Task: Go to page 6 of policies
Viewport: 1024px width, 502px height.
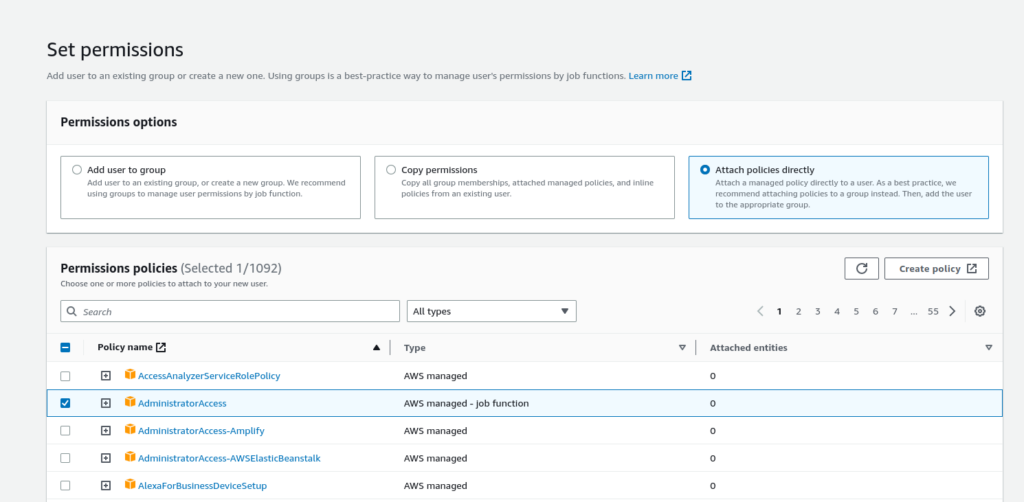Action: pos(875,312)
